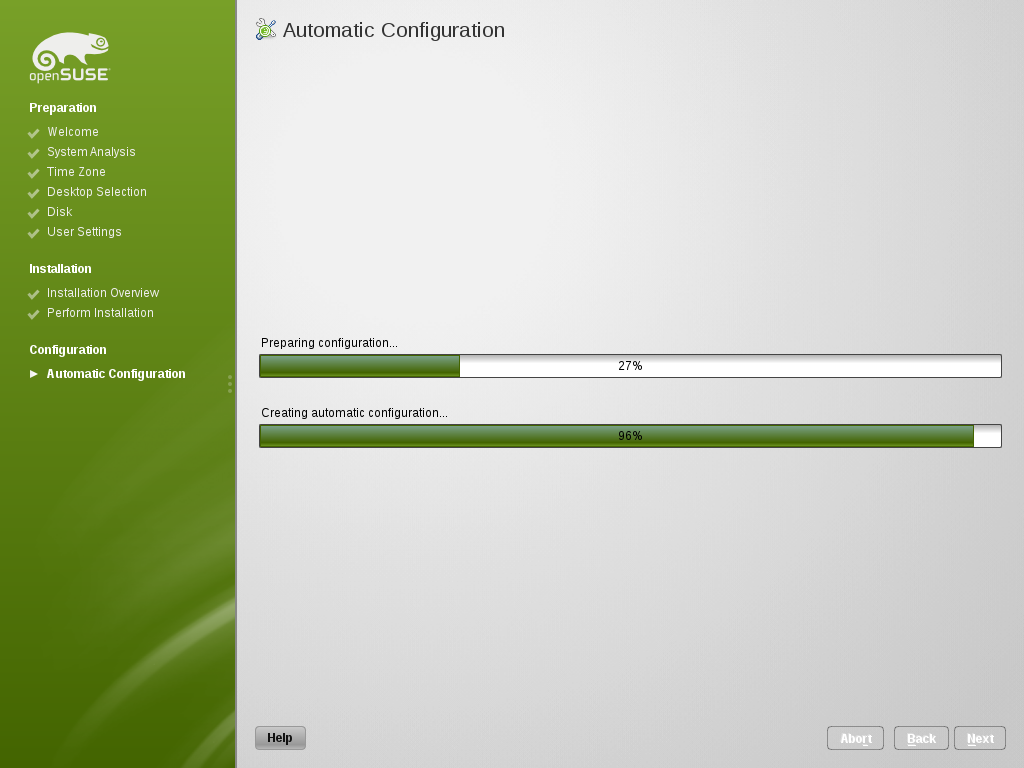1024x768 pixels.
Task: Click the Back button
Action: point(921,738)
